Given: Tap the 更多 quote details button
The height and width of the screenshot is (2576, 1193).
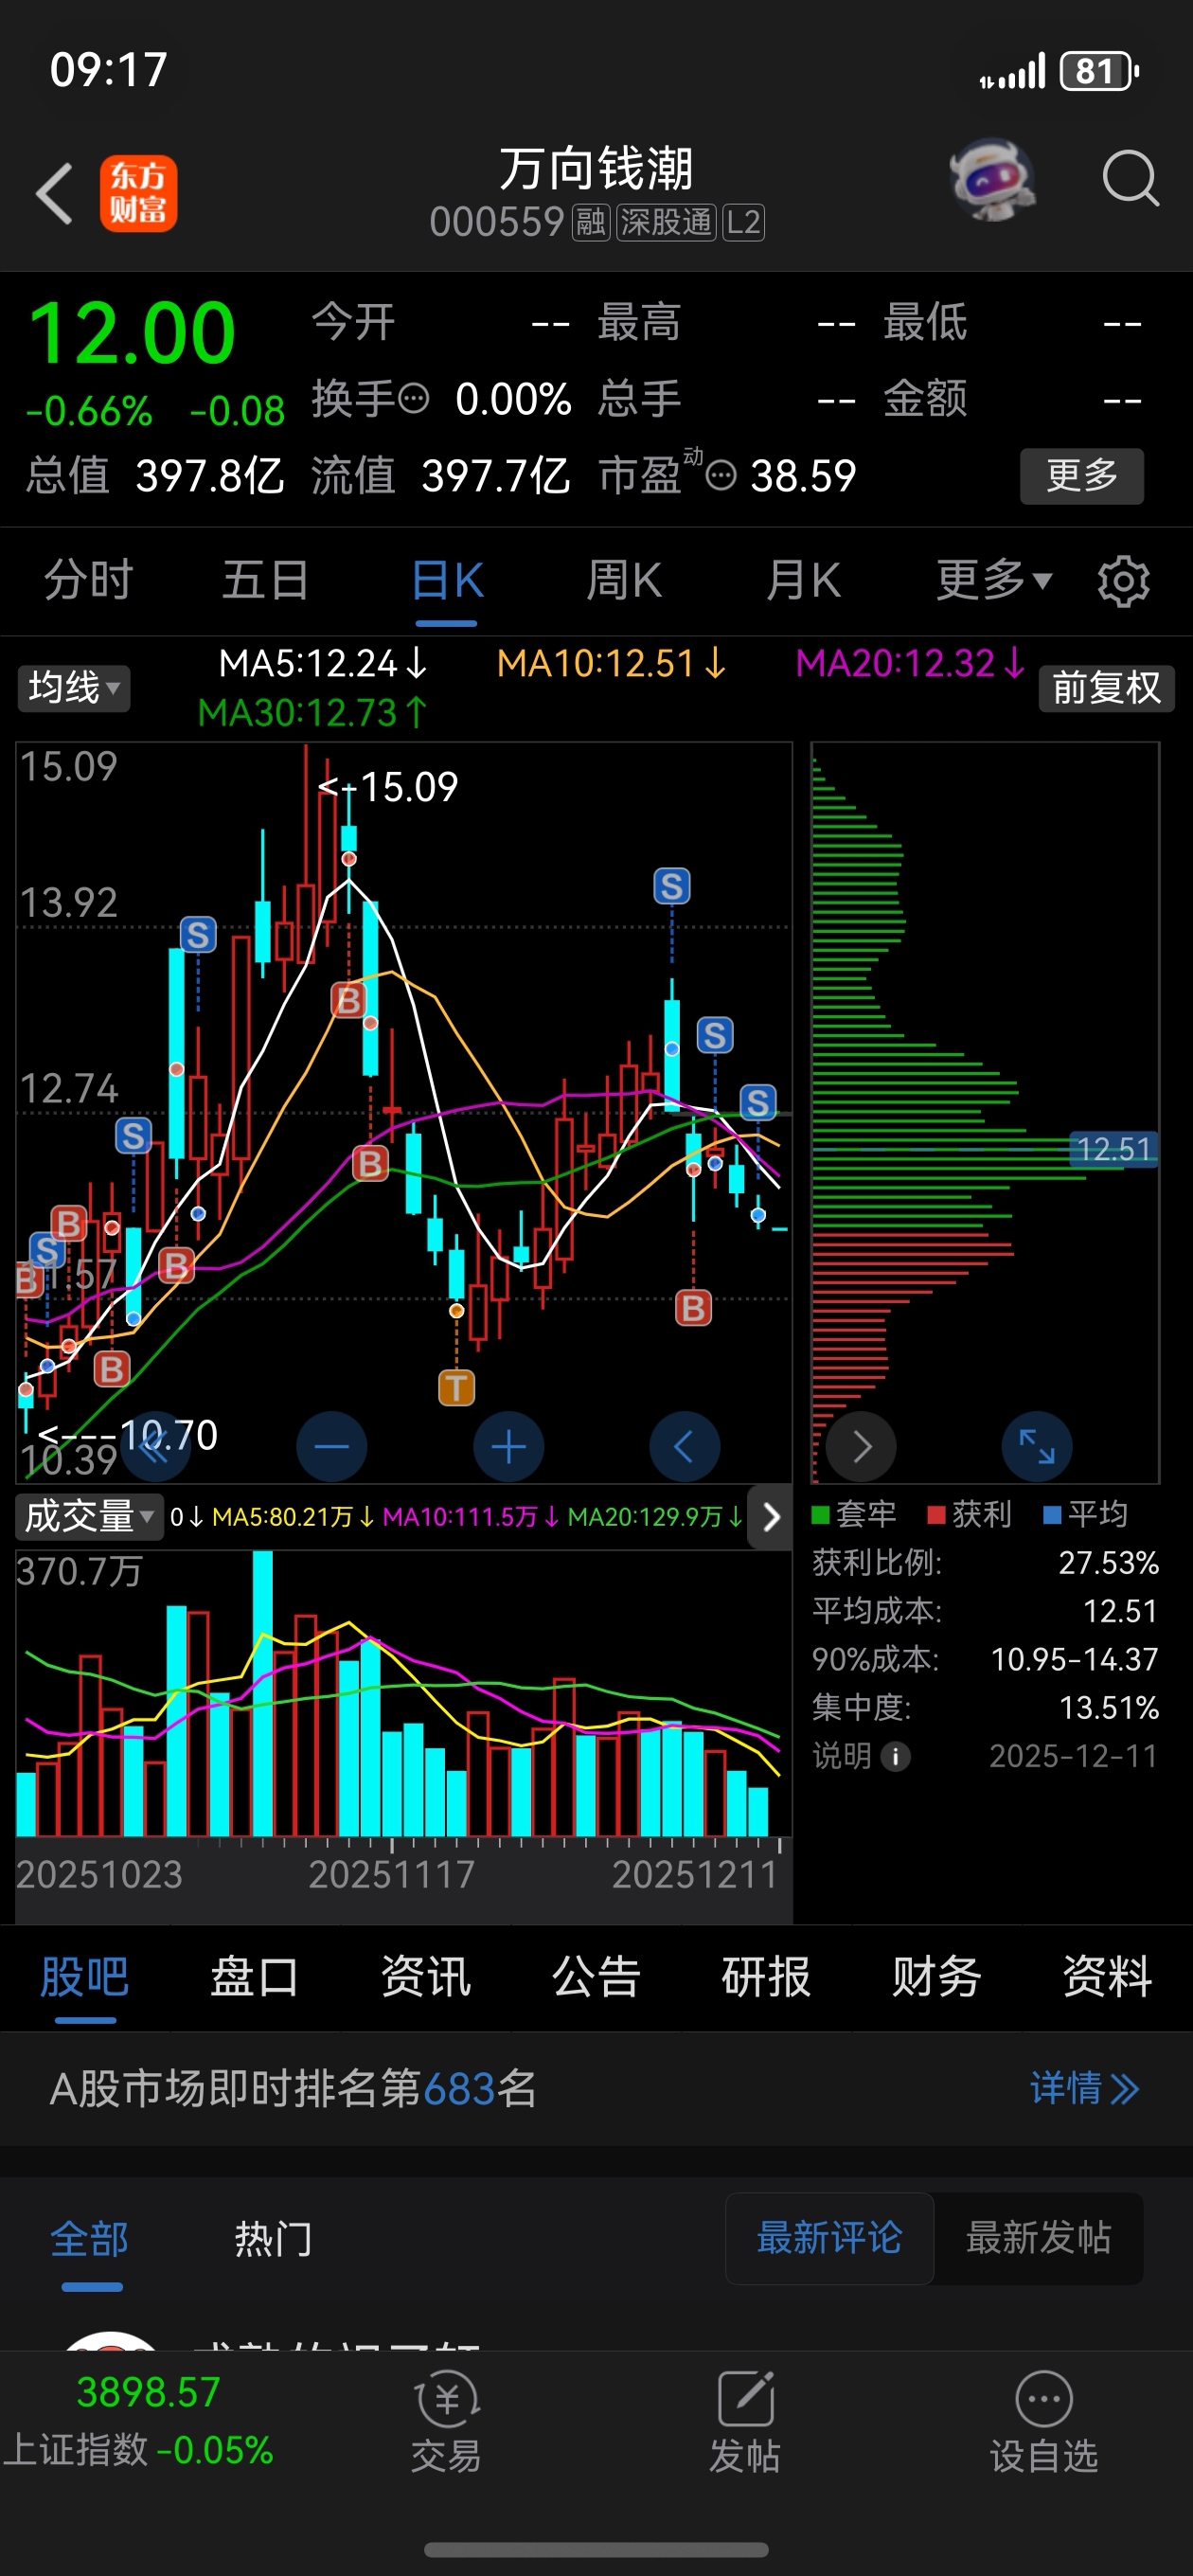Looking at the screenshot, I should tap(1082, 476).
